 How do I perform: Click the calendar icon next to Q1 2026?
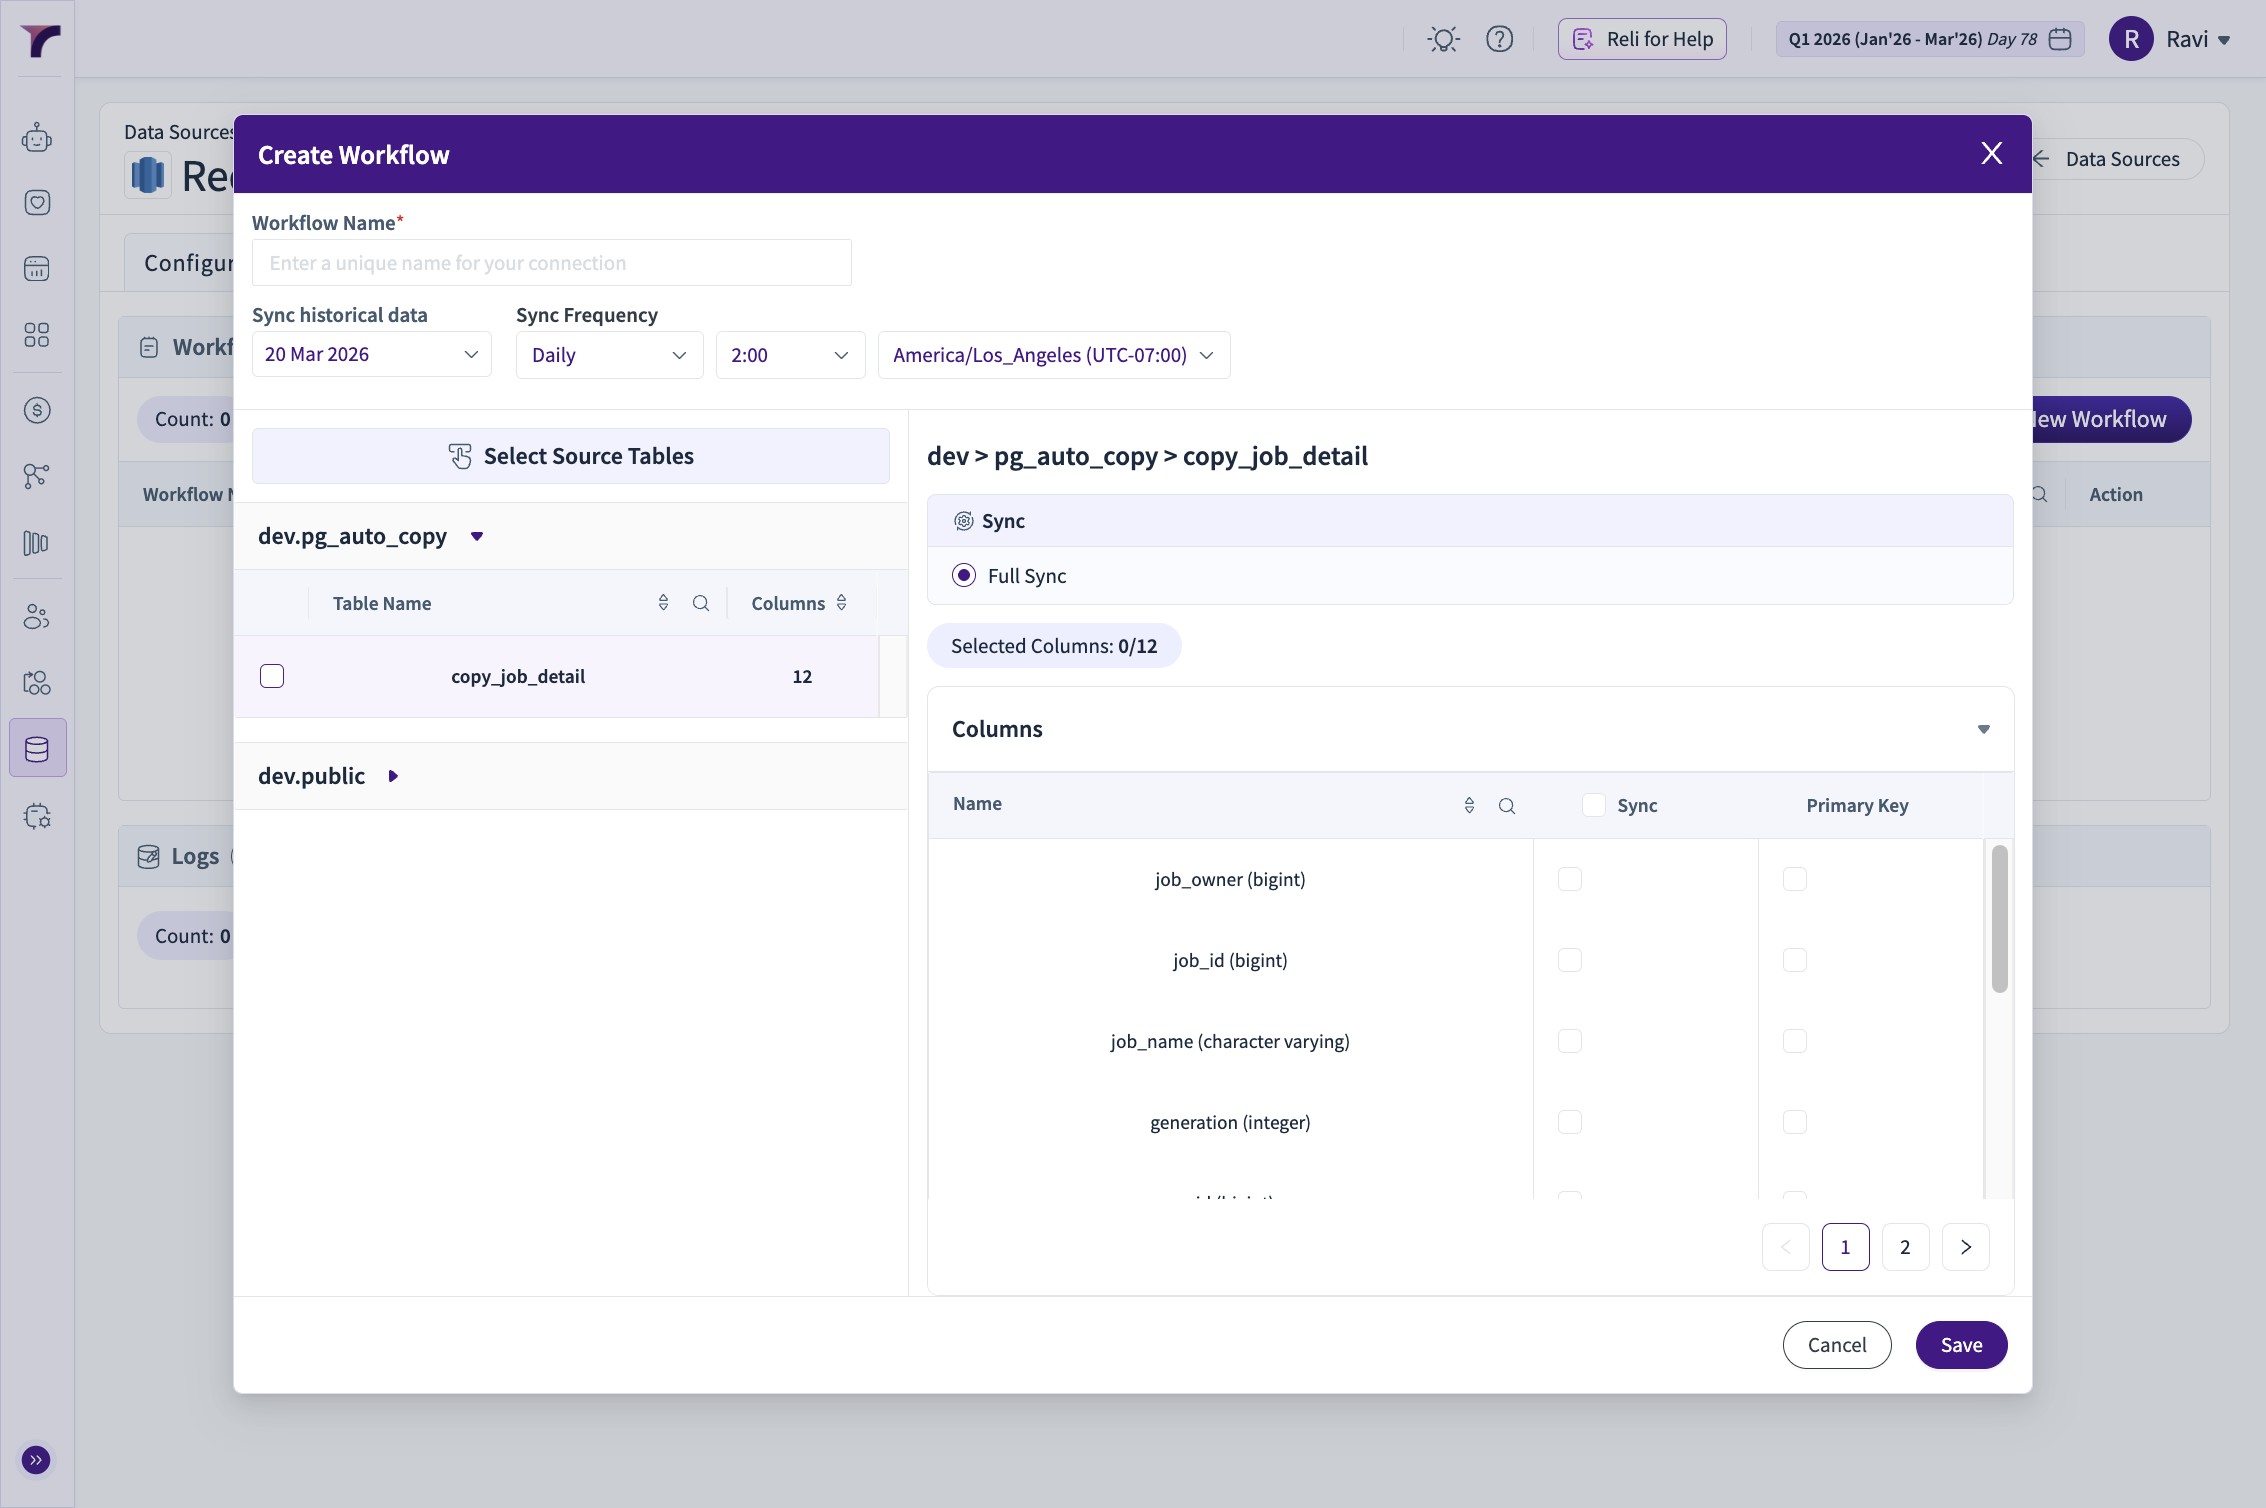pos(2060,40)
